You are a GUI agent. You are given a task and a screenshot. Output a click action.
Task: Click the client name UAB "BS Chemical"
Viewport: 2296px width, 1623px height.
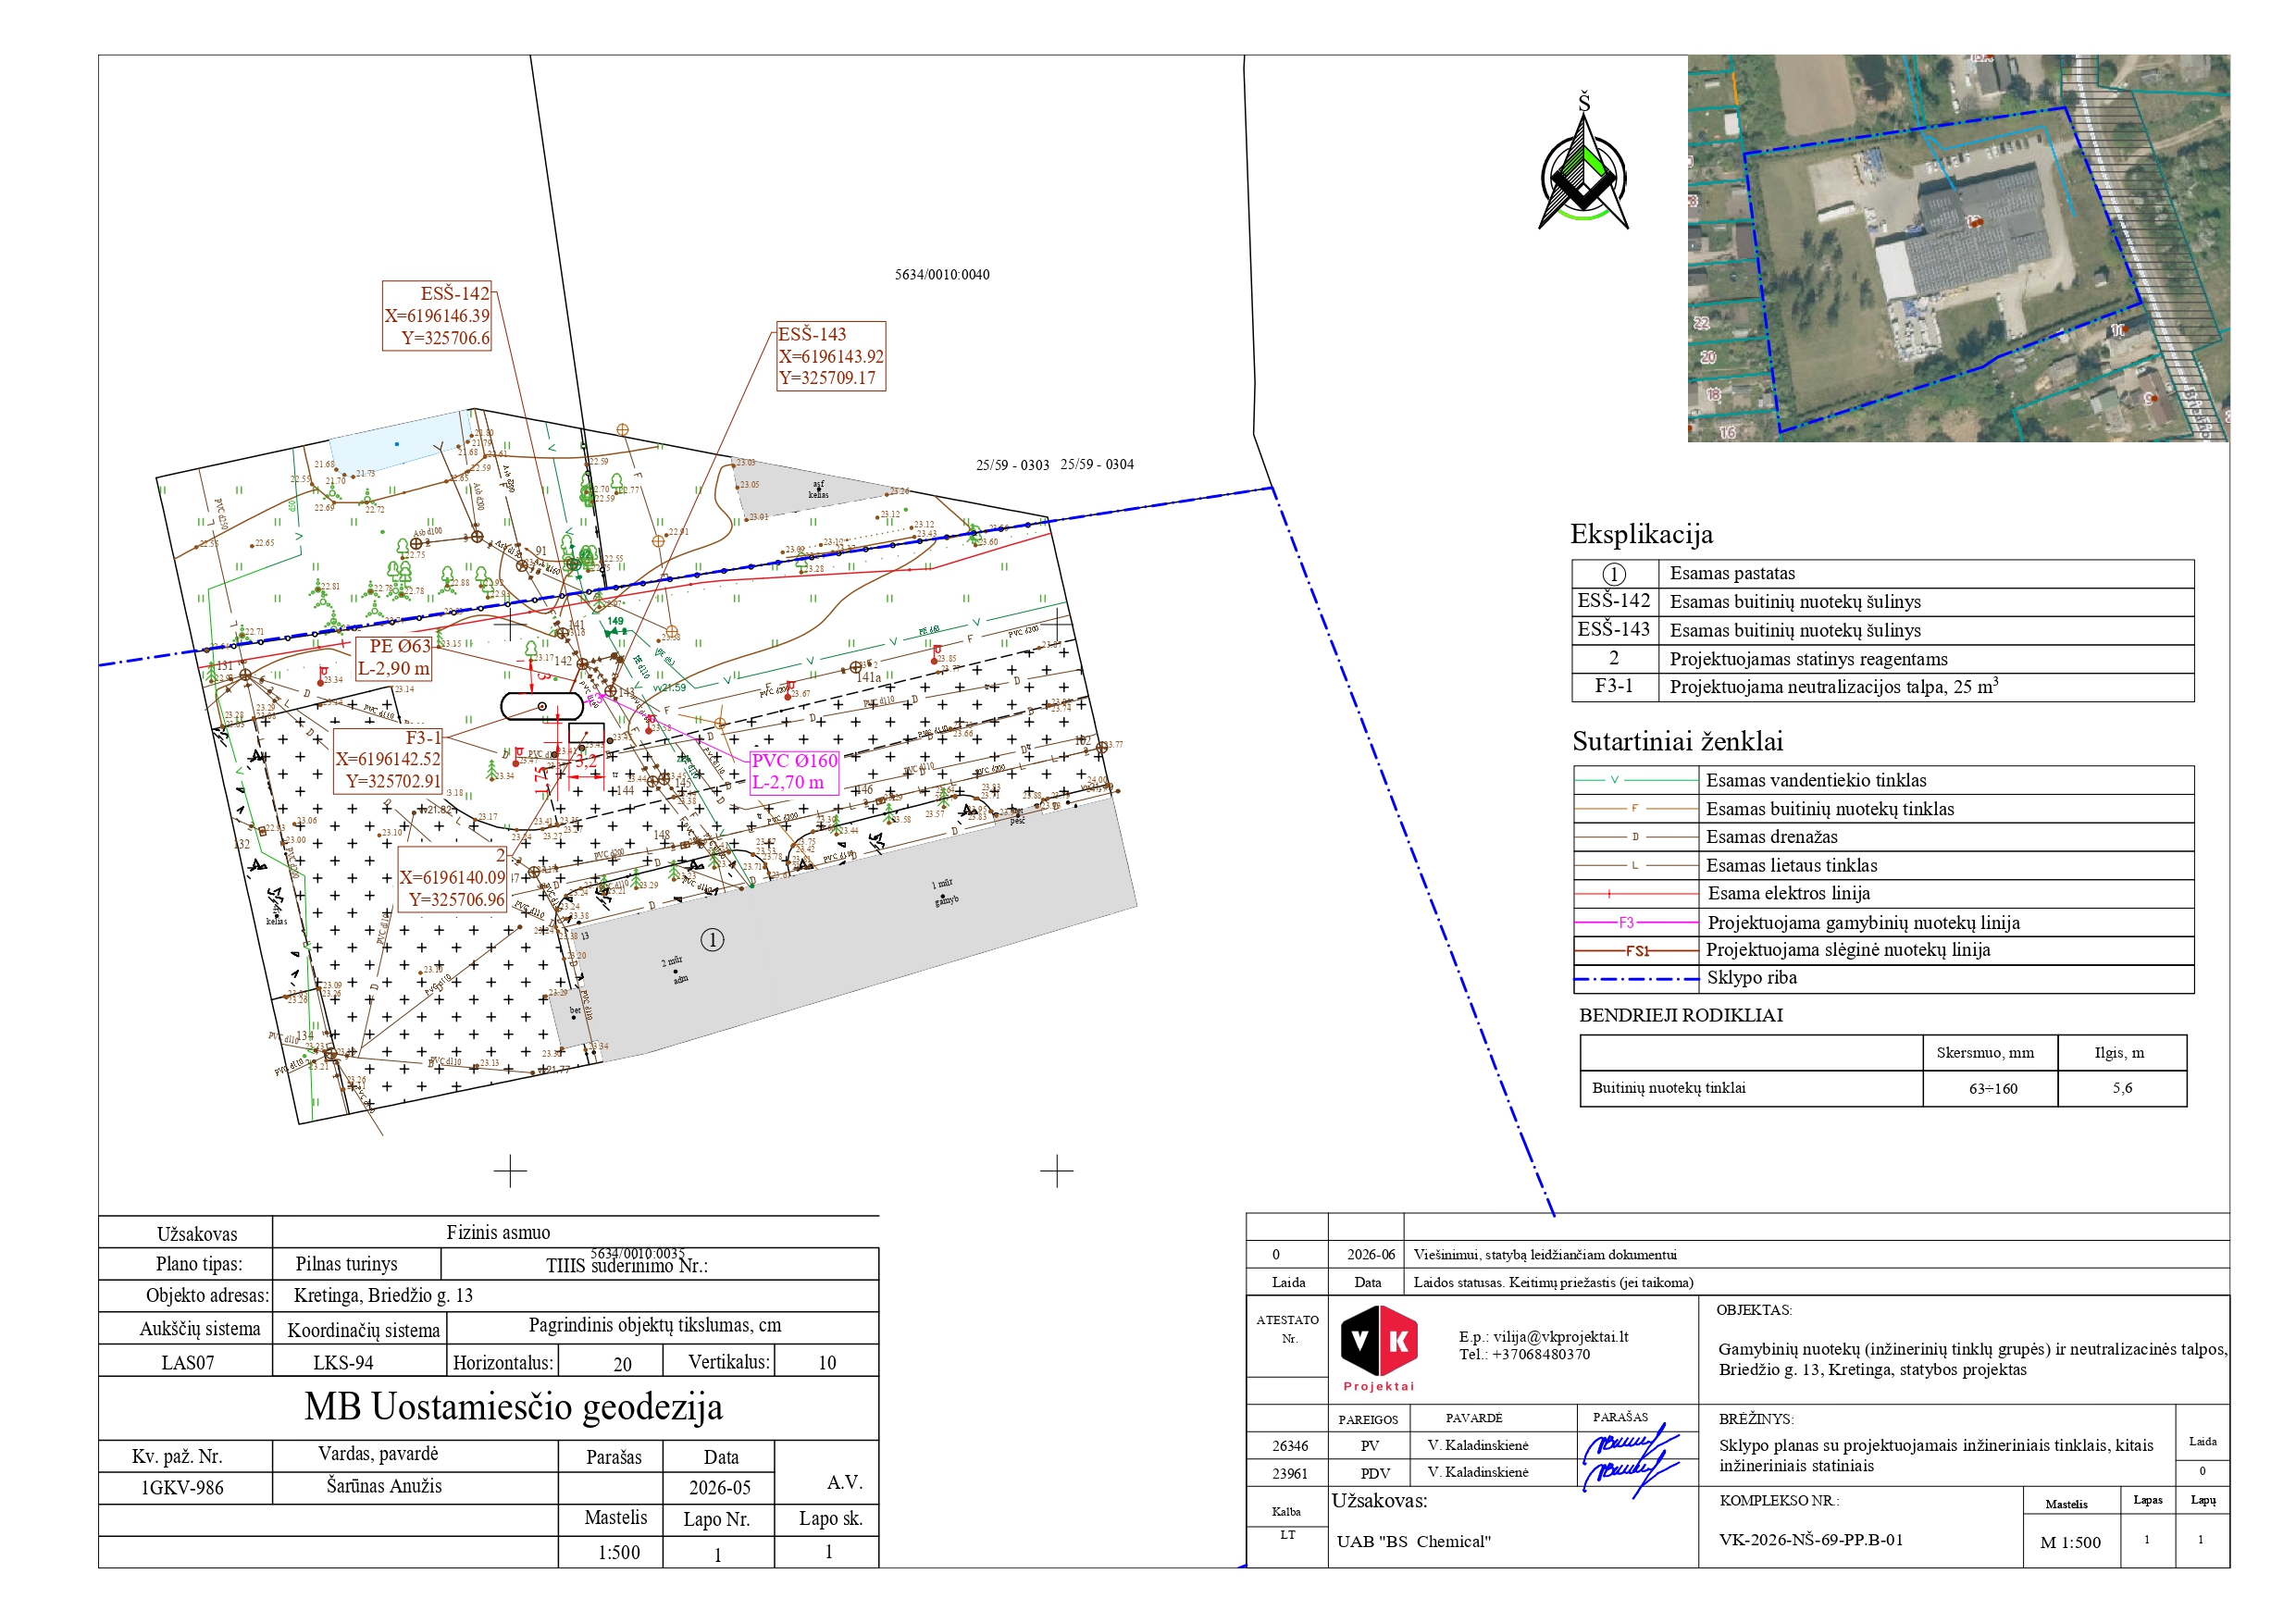[x=1413, y=1543]
